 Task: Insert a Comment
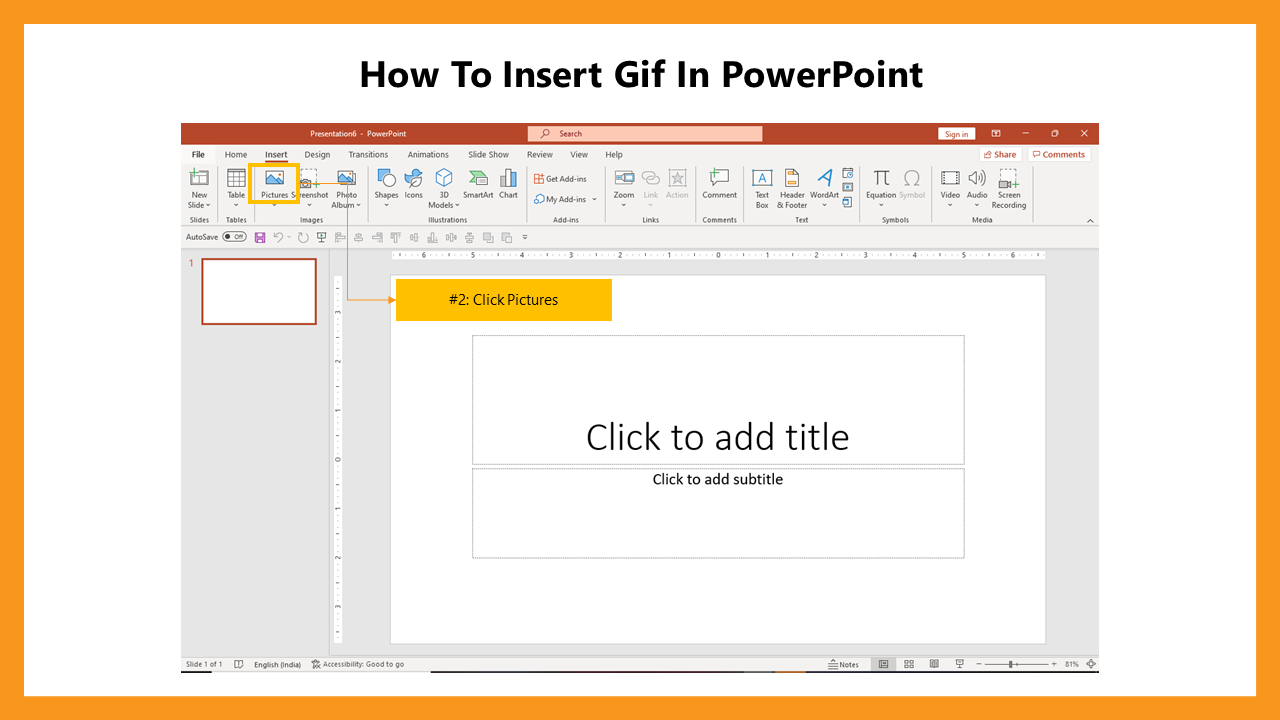pyautogui.click(x=719, y=185)
